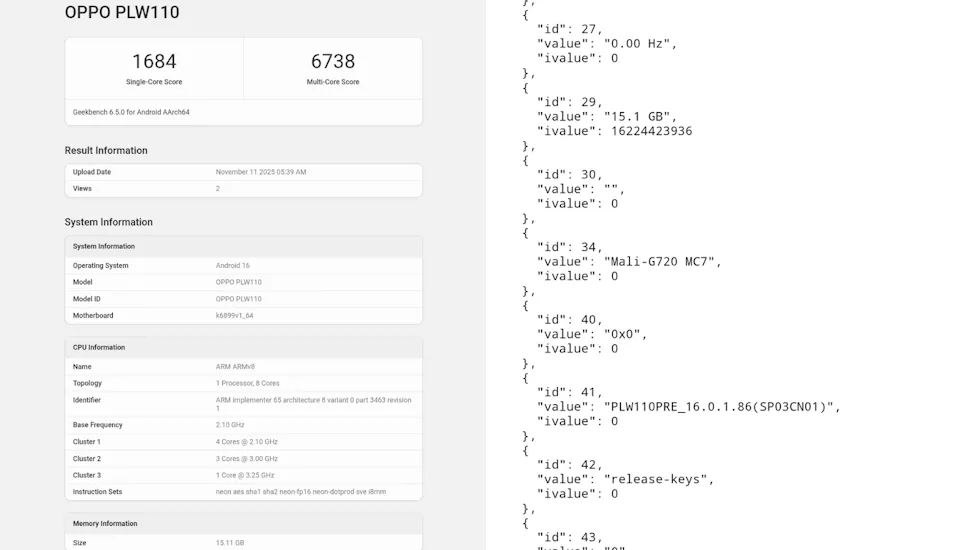Click the Cluster 3 frequency value
This screenshot has height=550, width=978.
point(245,475)
